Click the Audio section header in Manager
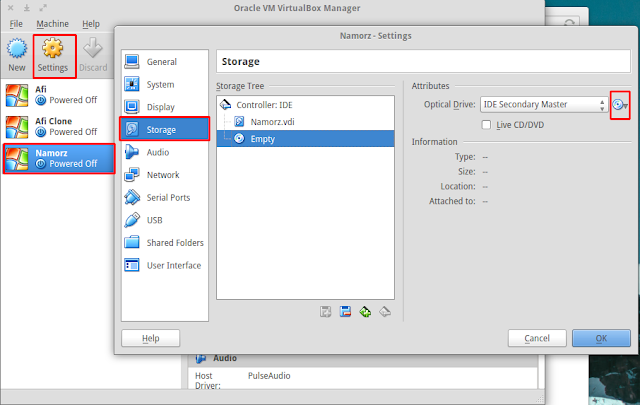 click(x=225, y=358)
